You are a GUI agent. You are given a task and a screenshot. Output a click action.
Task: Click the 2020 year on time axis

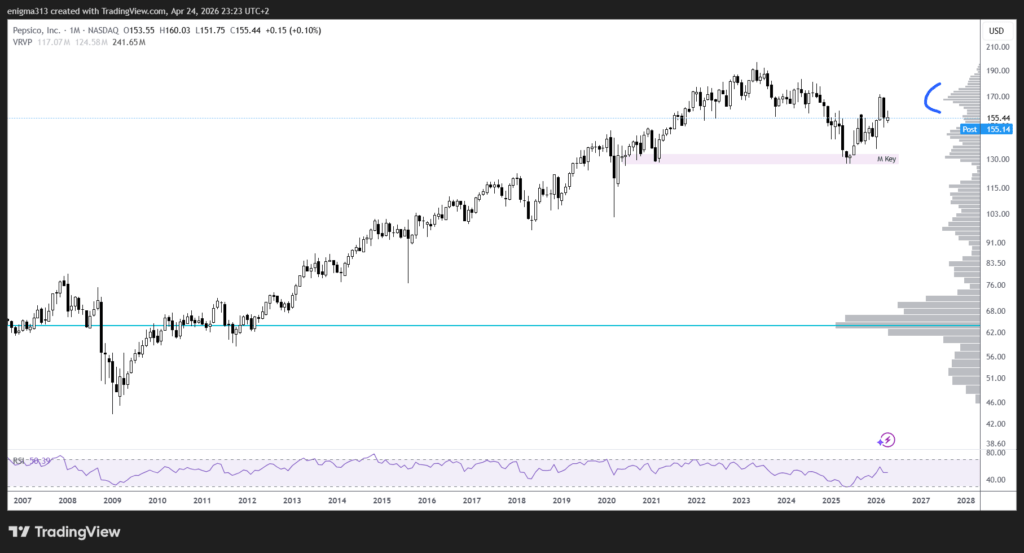point(607,501)
